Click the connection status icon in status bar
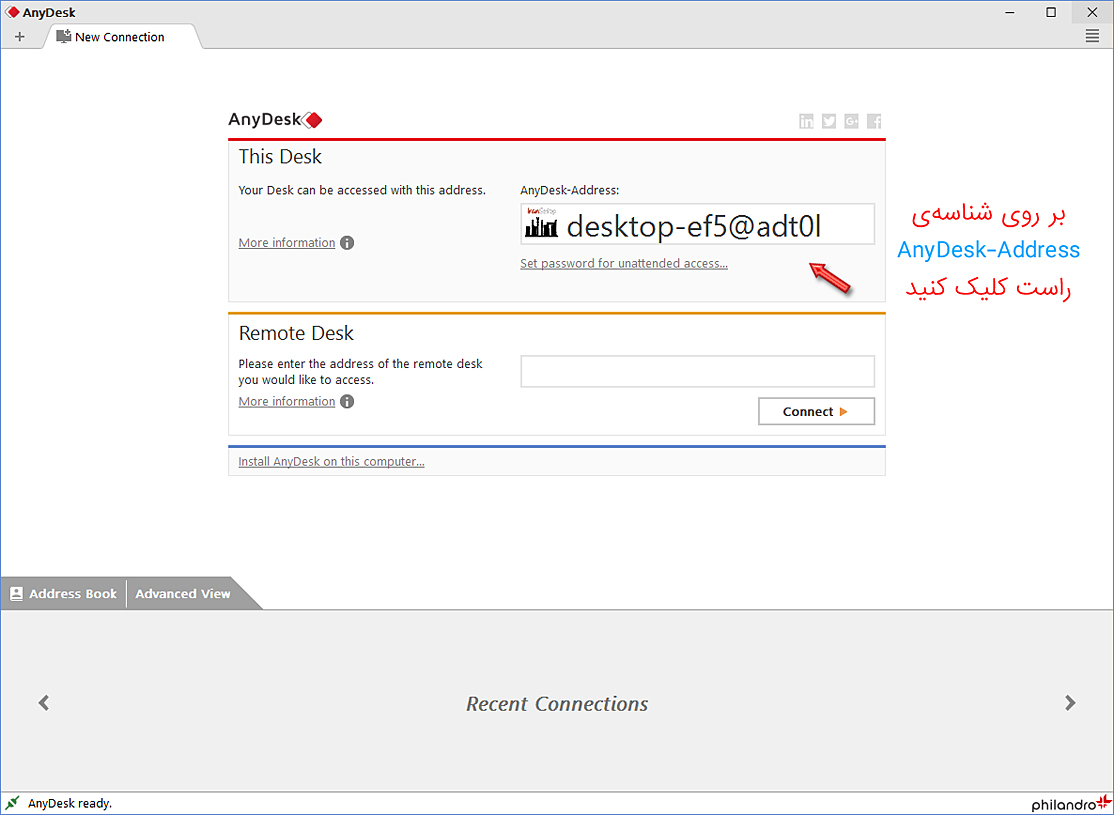 point(12,803)
